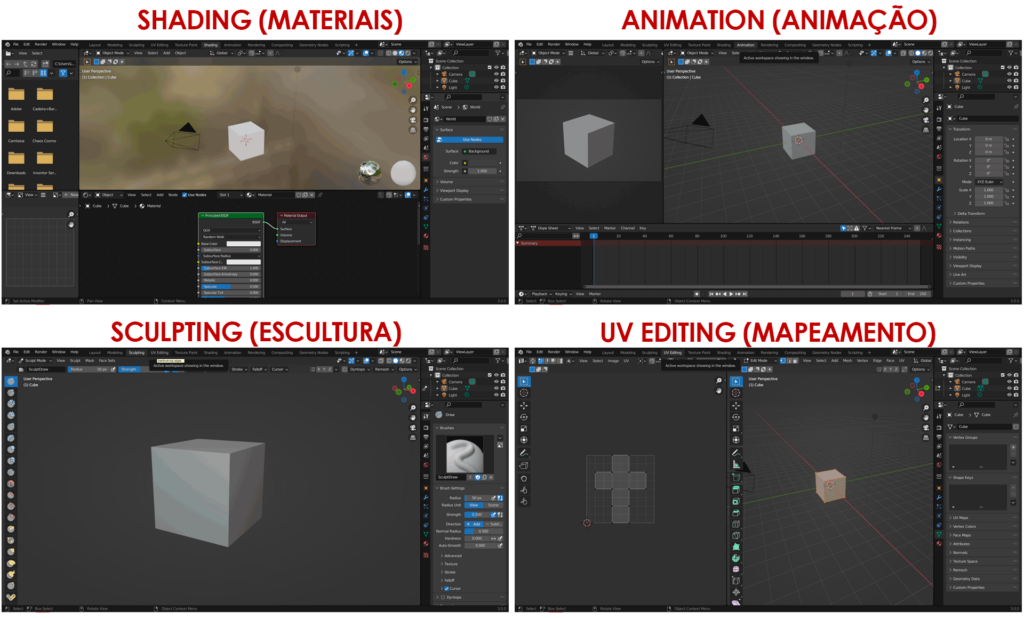Click the Options button in Shading viewport
This screenshot has width=1024, height=619.
pyautogui.click(x=406, y=61)
